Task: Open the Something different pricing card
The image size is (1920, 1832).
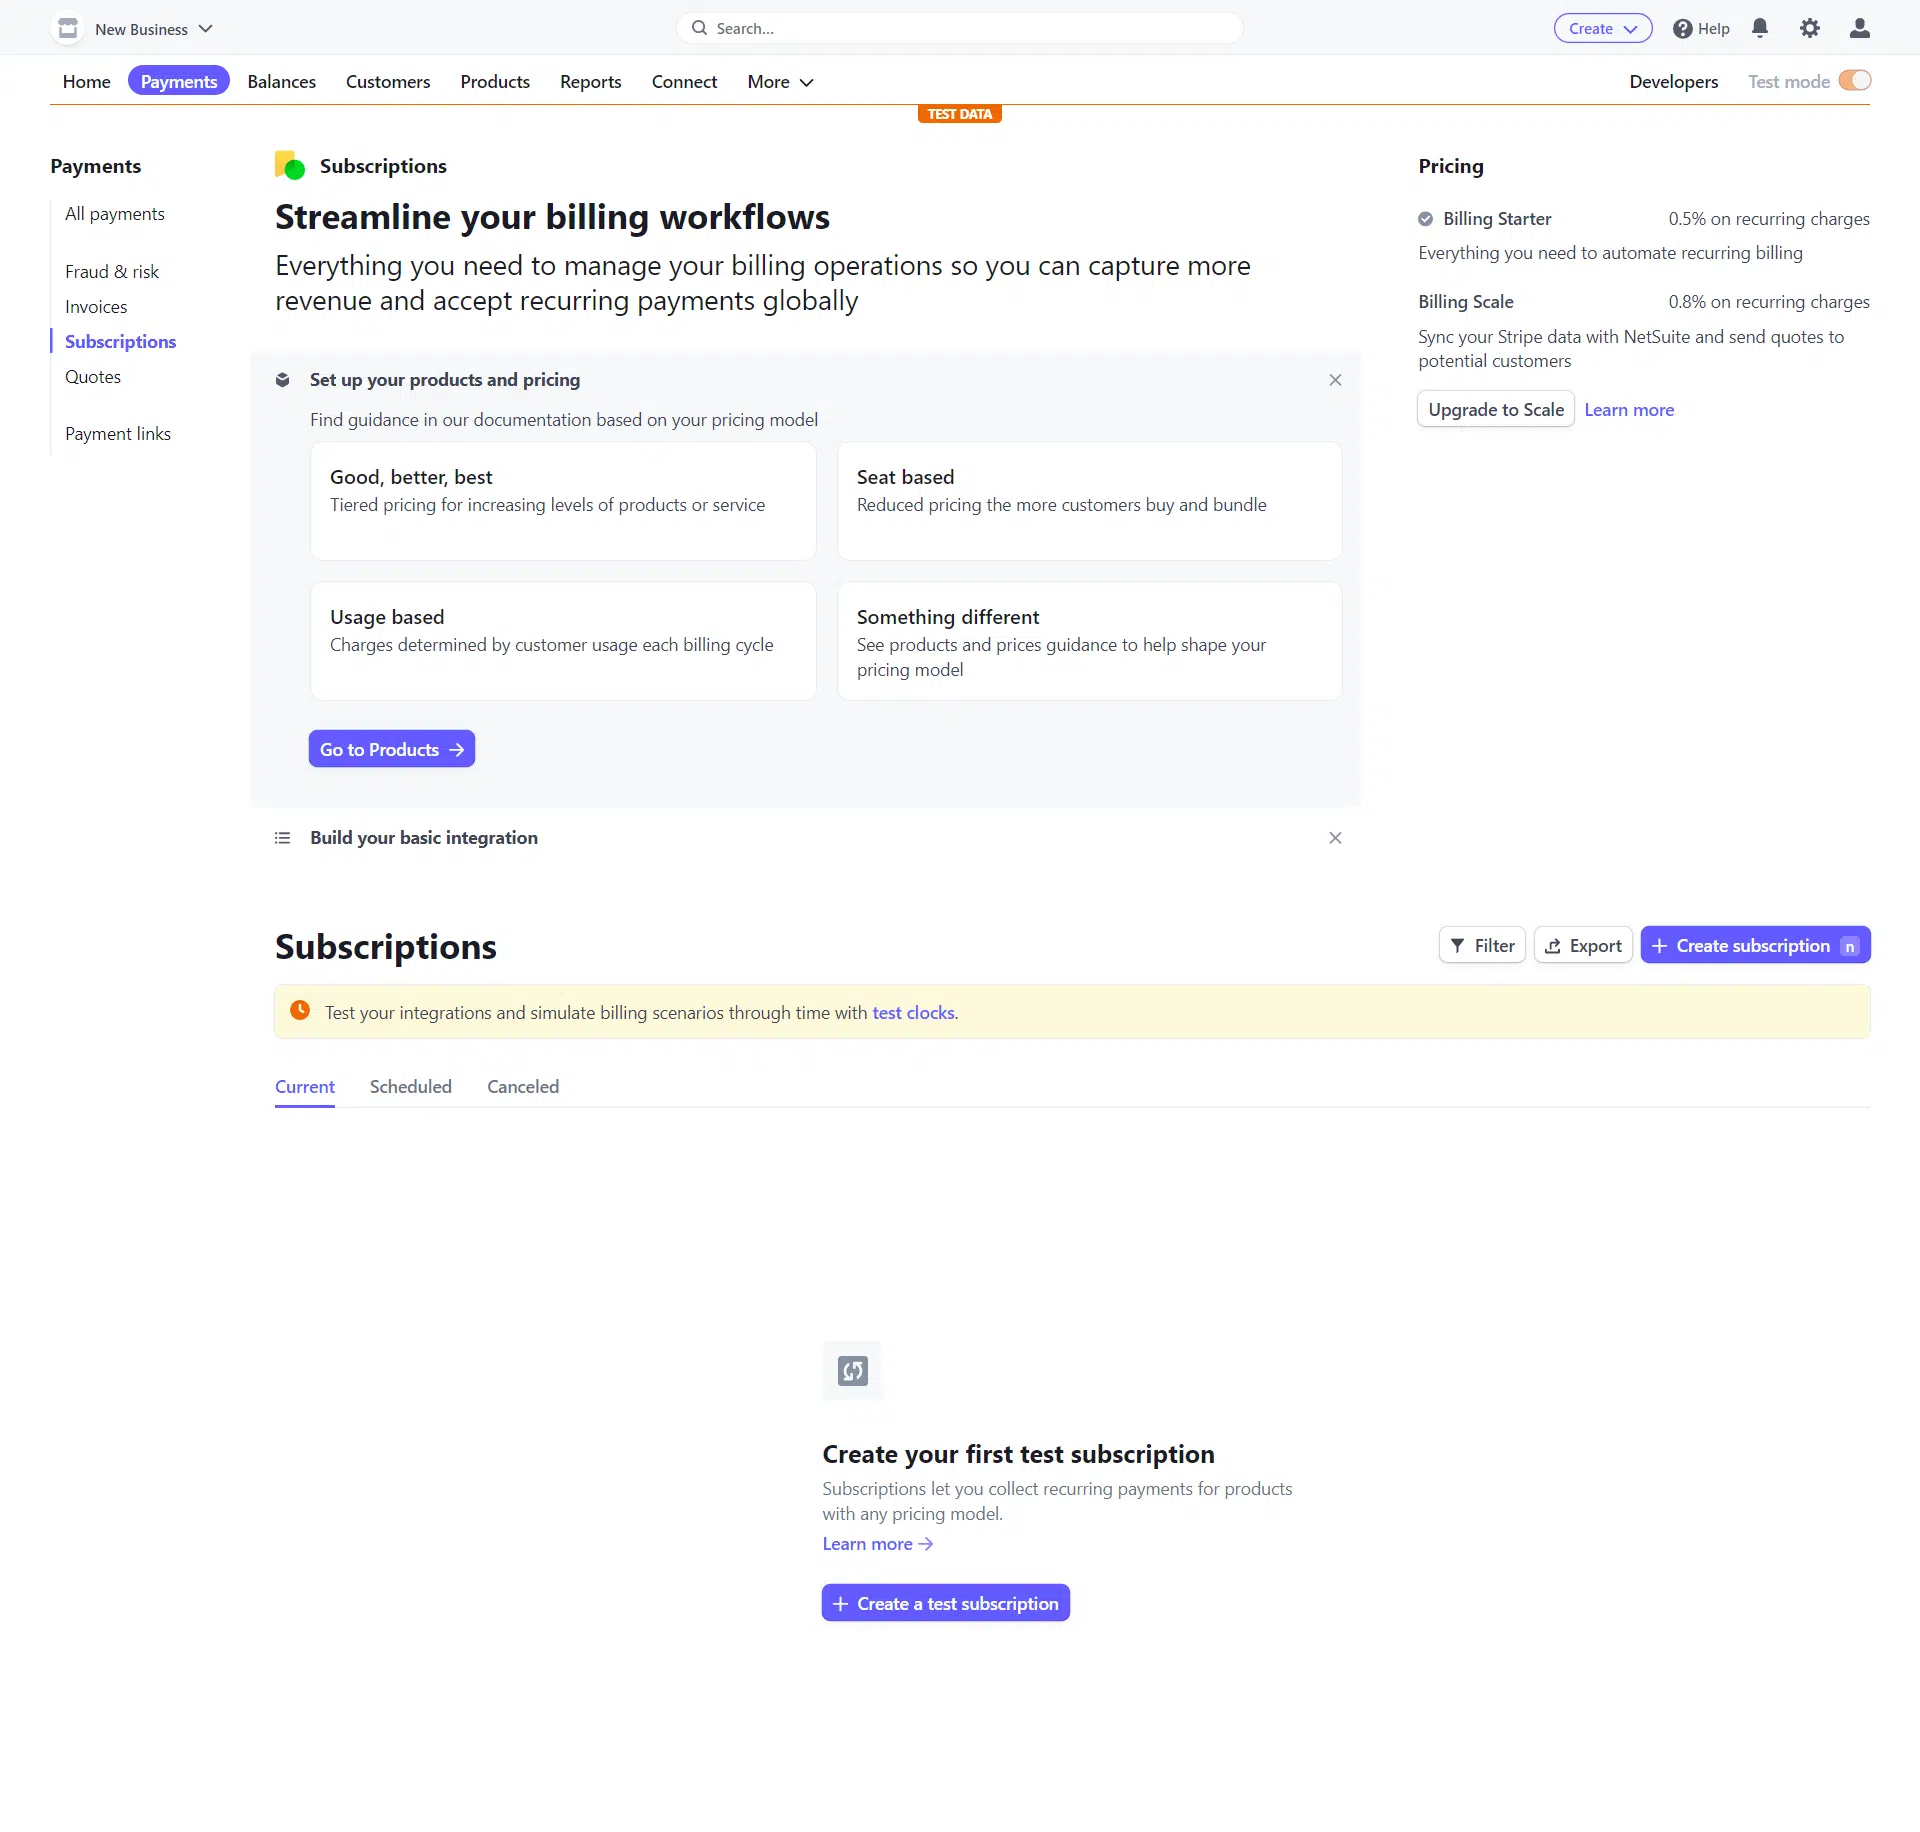Action: coord(1089,641)
